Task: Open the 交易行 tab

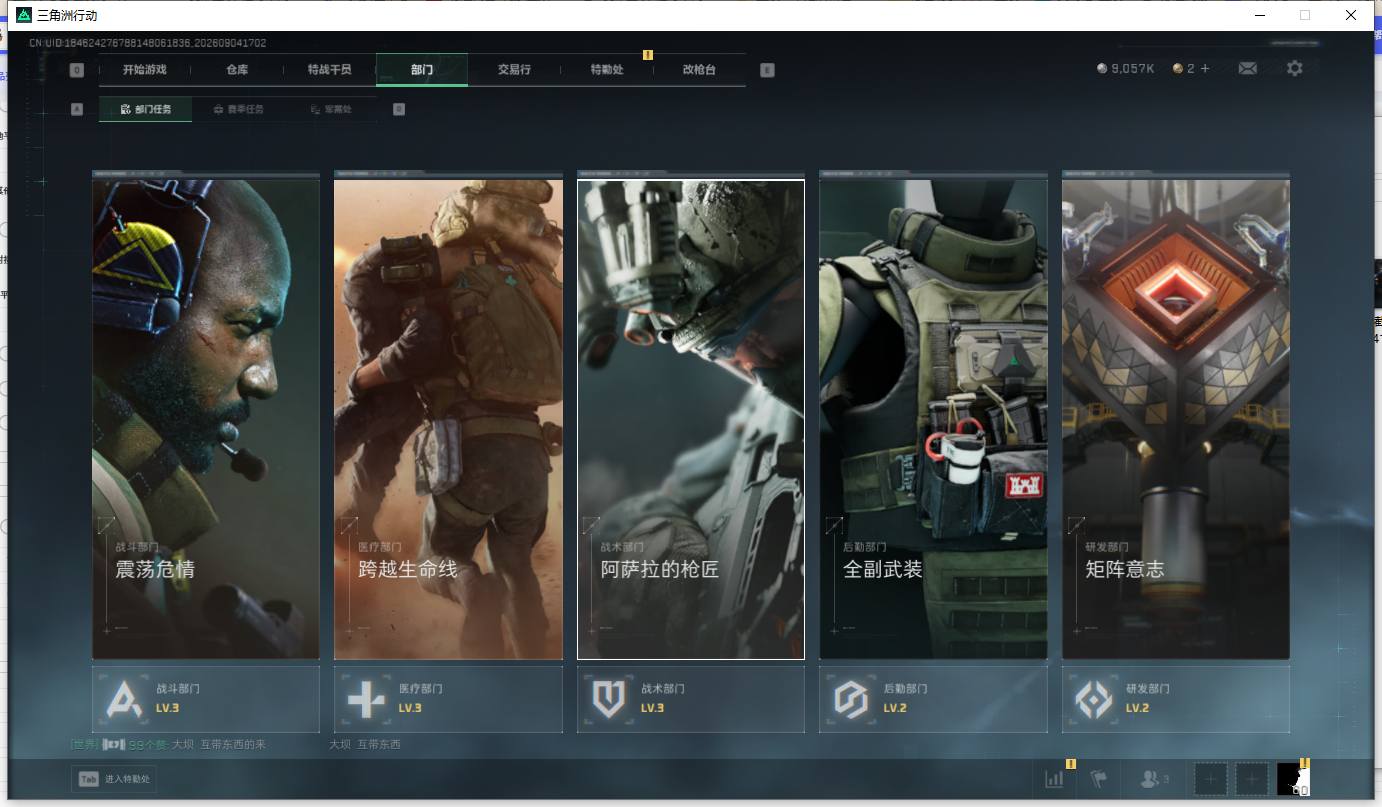Action: (x=514, y=70)
